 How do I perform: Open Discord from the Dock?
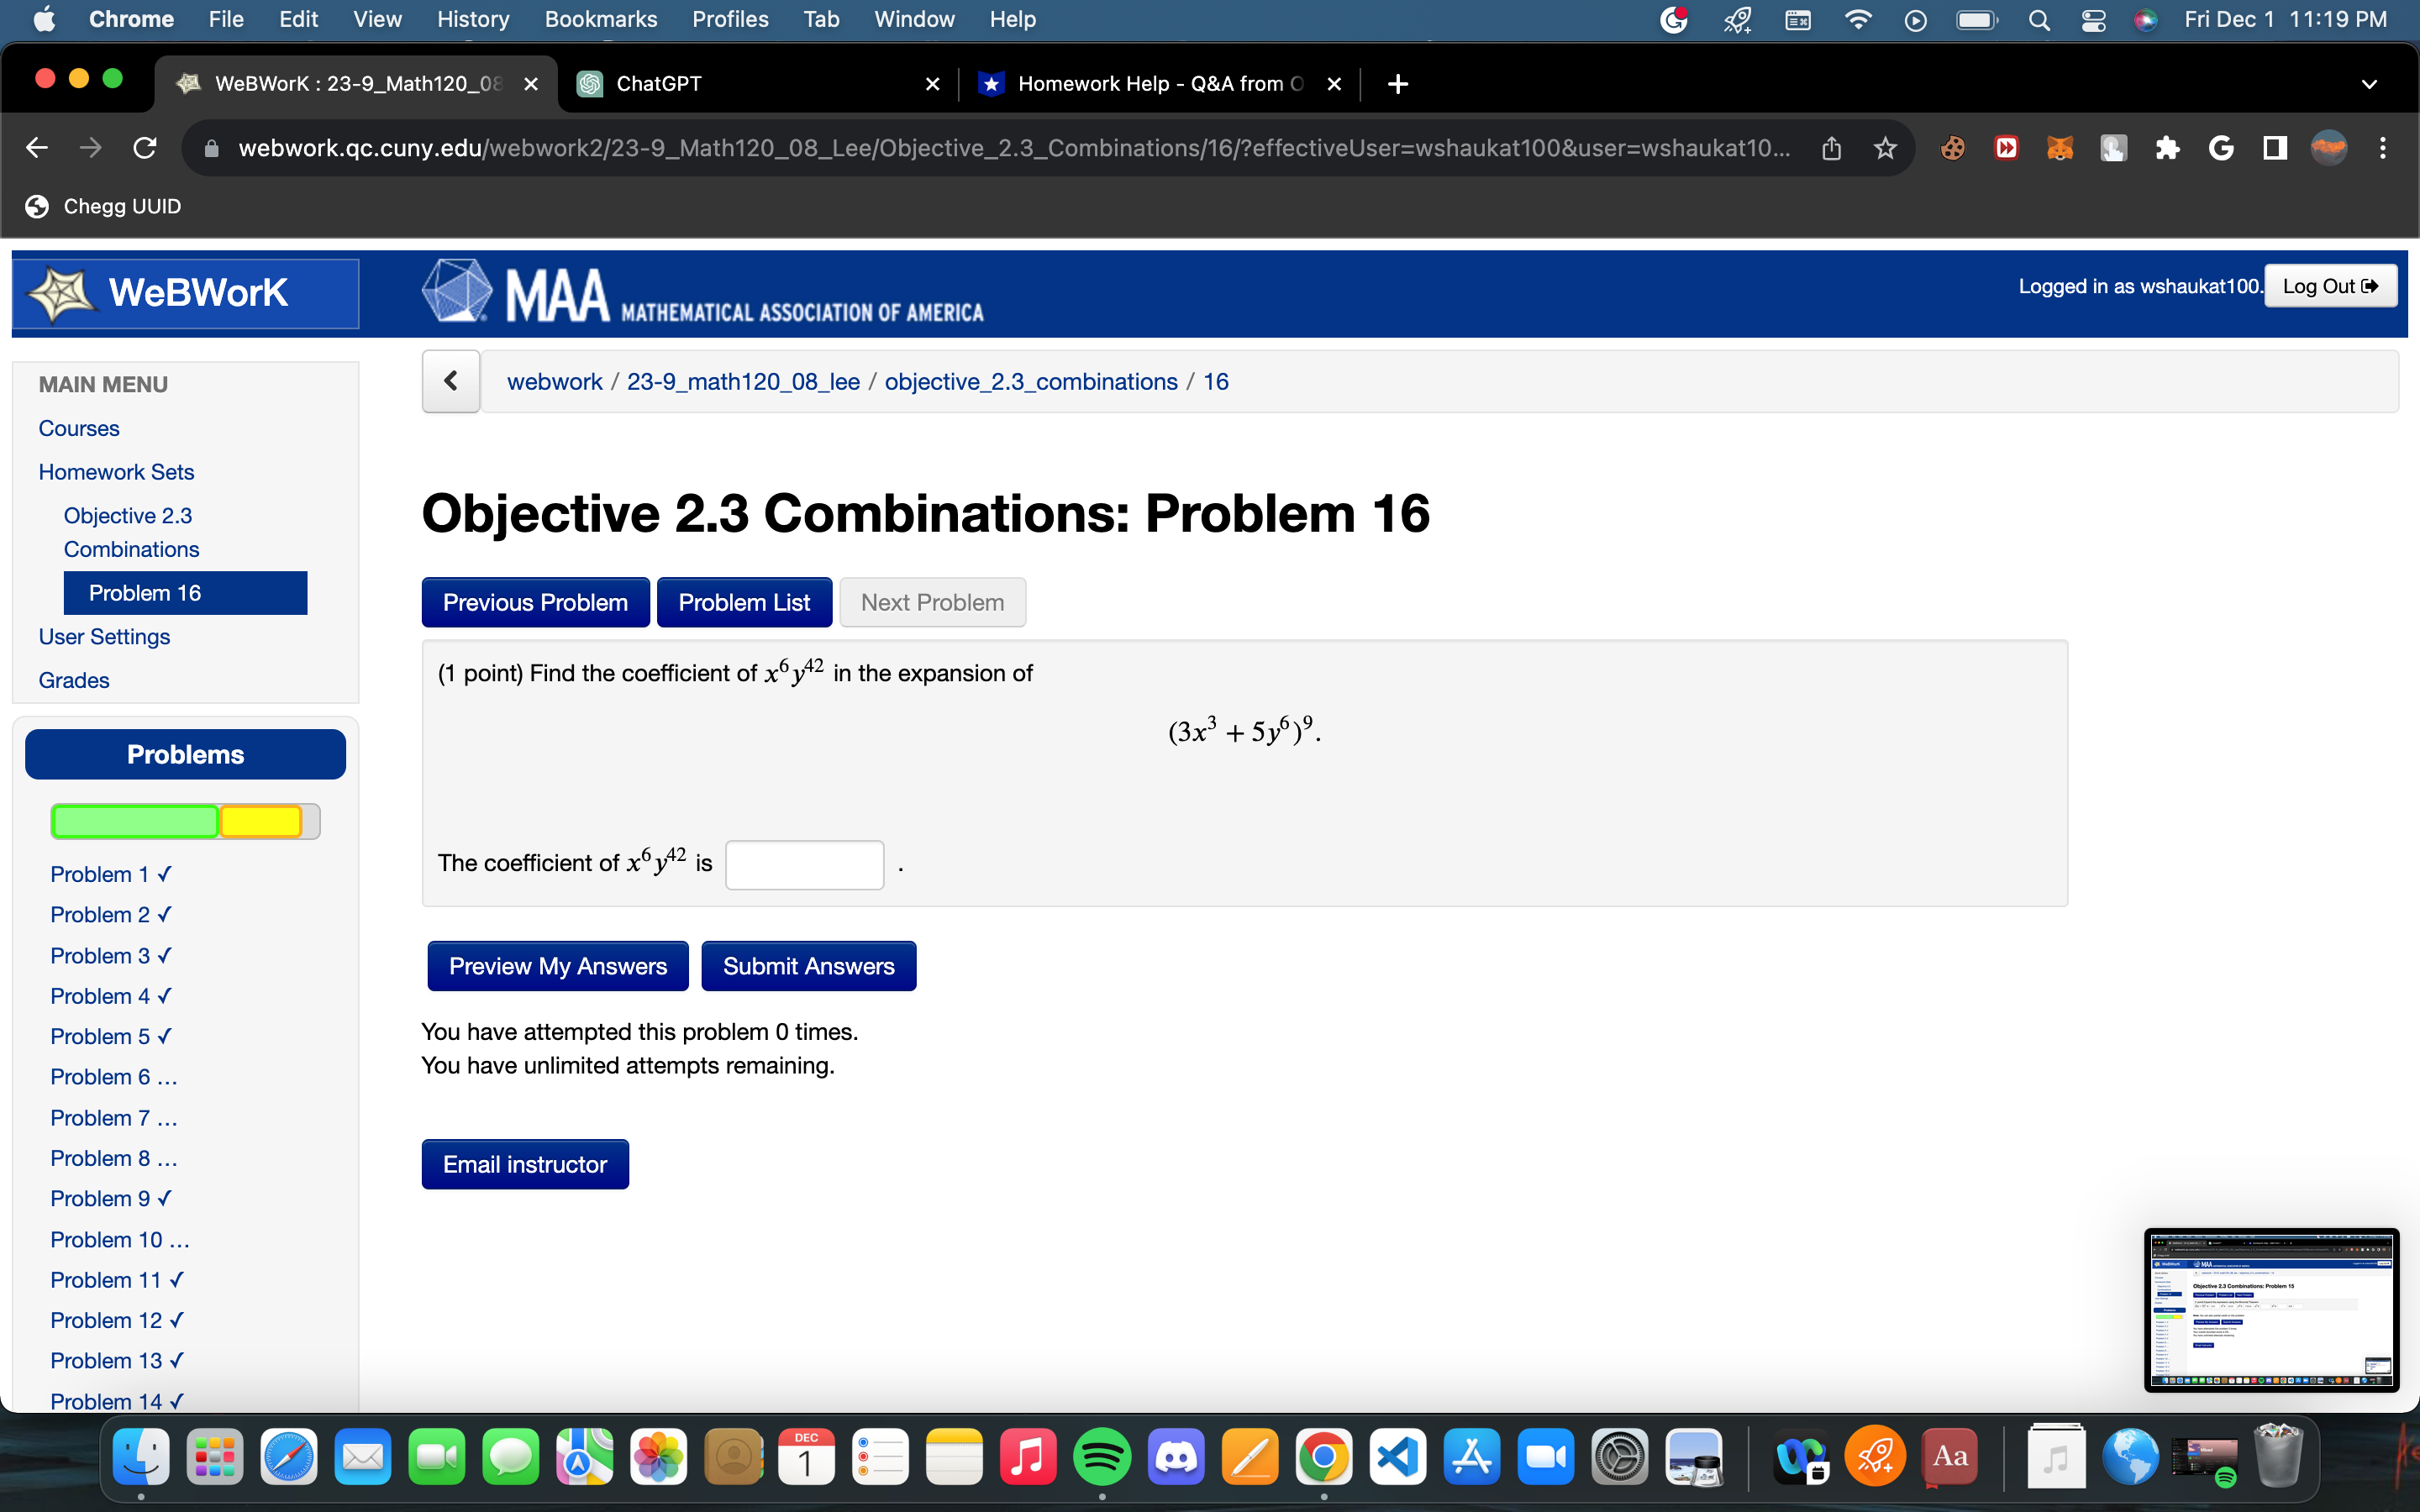click(1177, 1456)
